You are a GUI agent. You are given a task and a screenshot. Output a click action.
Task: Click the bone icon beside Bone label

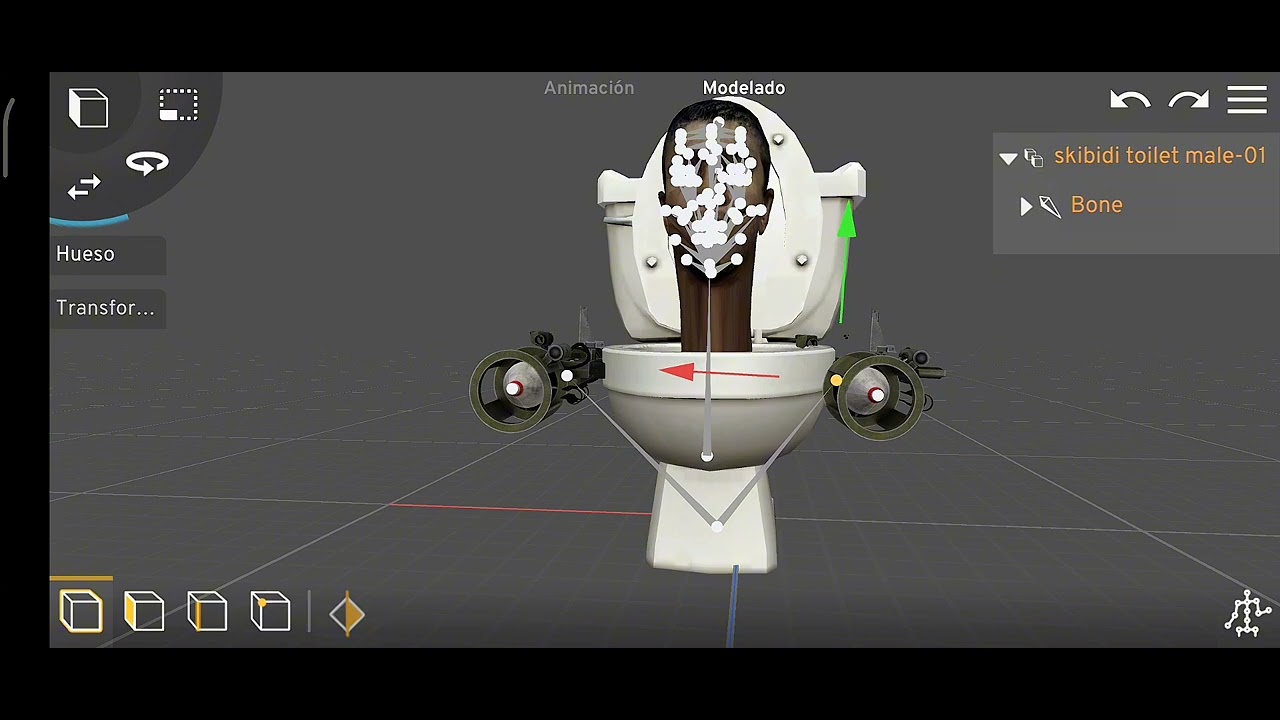(1049, 207)
